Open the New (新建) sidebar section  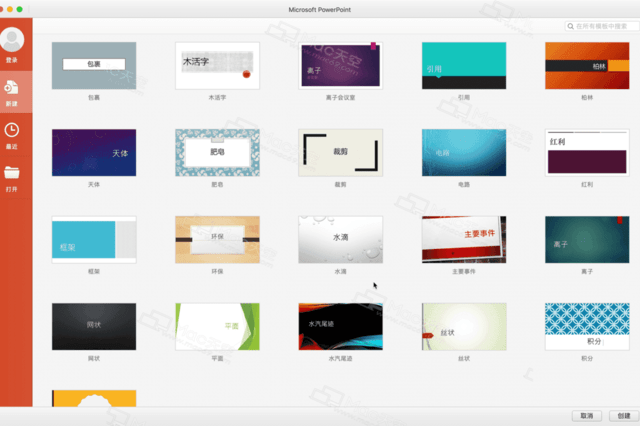(14, 86)
